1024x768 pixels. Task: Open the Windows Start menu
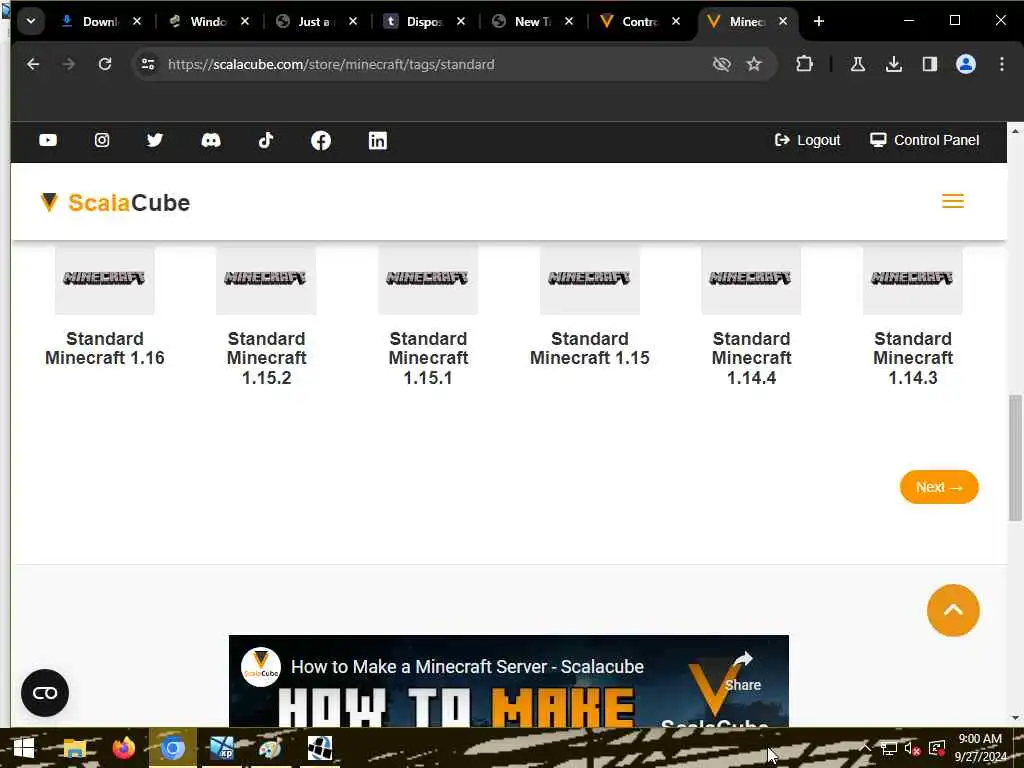click(x=24, y=748)
